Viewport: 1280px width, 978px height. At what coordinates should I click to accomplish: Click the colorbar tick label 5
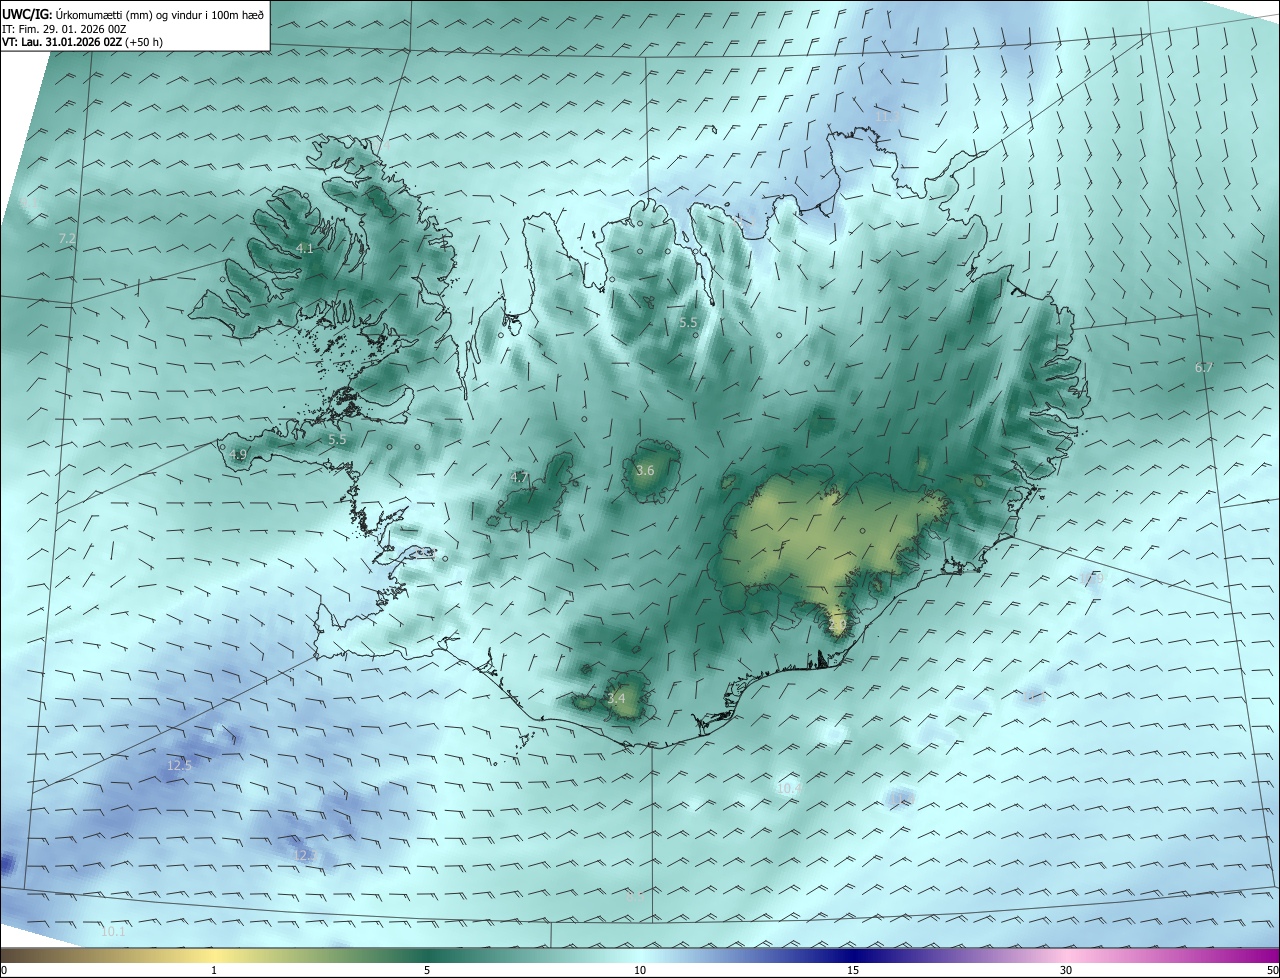427,970
